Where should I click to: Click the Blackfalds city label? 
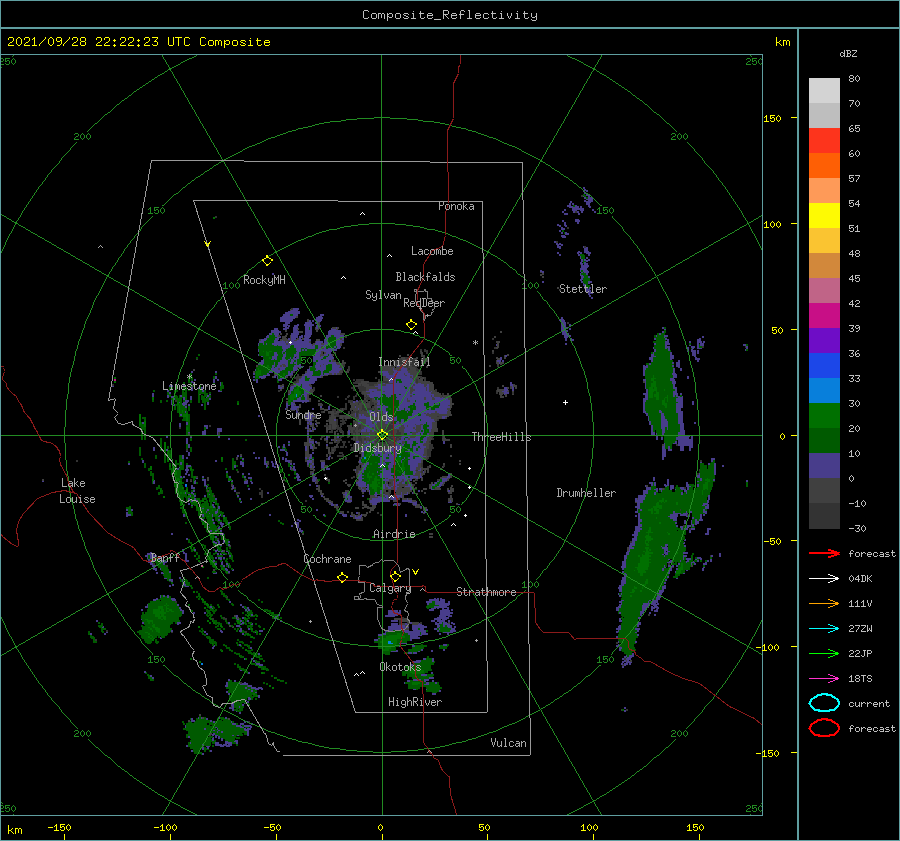425,277
